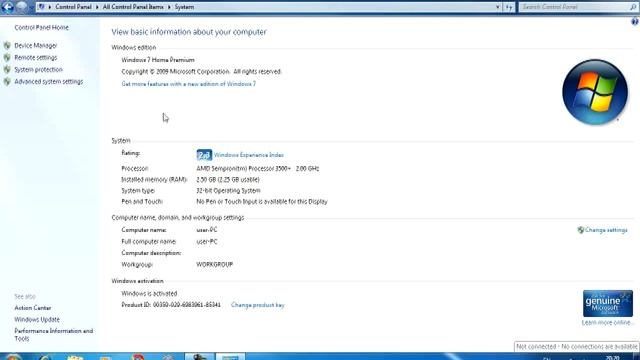
Task: Follow Get more features with new edition link
Action: click(189, 84)
